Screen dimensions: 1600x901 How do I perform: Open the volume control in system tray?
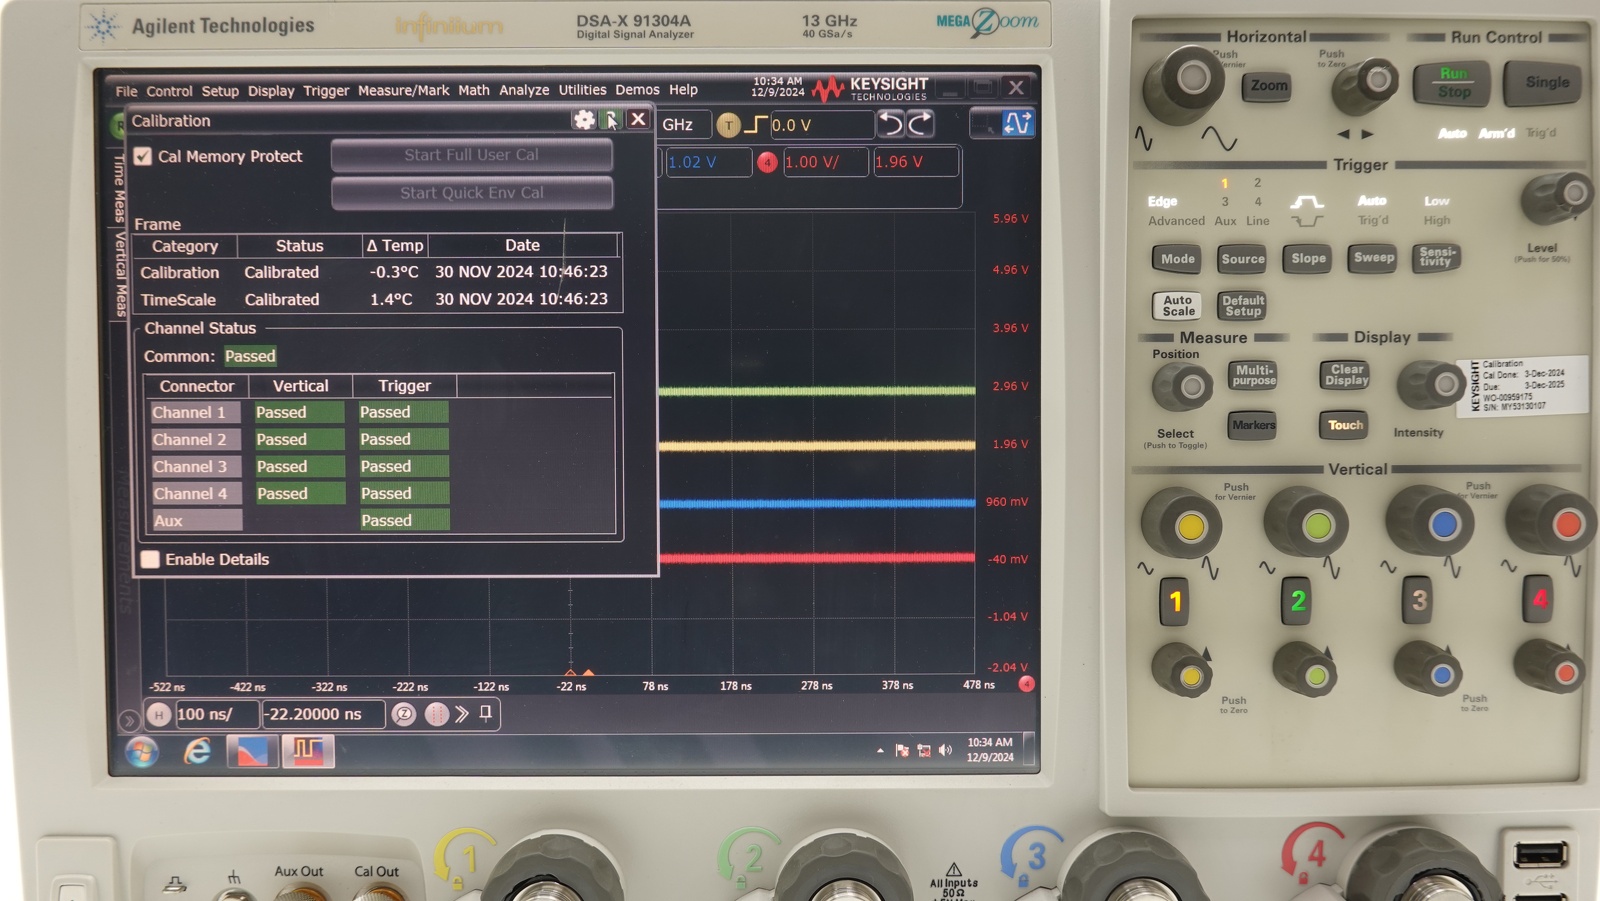tap(945, 750)
